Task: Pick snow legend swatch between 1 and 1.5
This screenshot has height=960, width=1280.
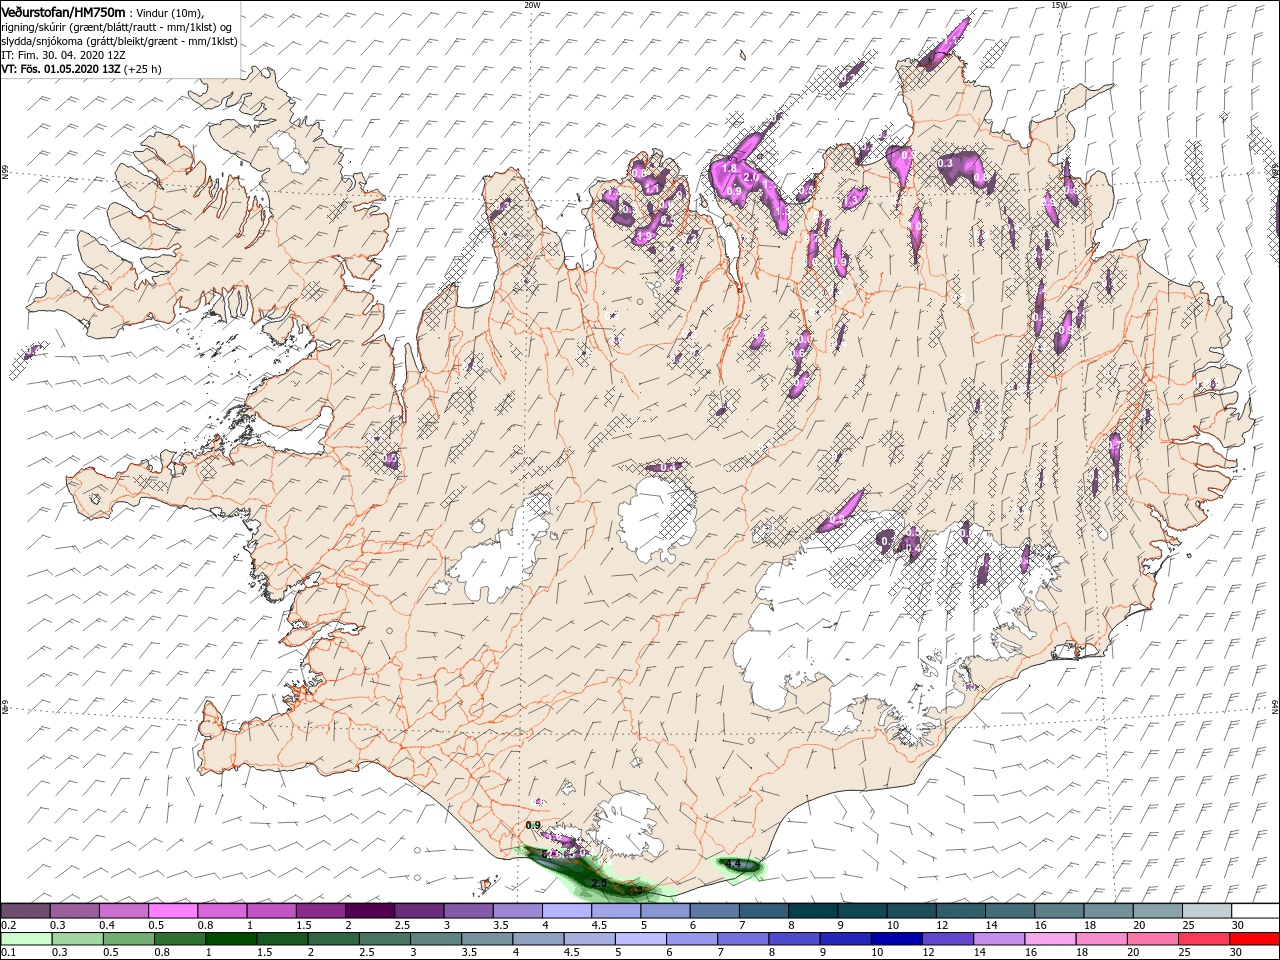Action: point(271,911)
